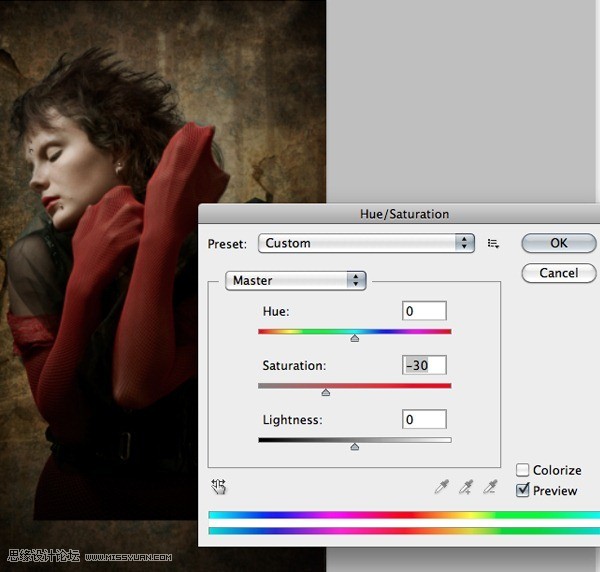Select the Add to Sample eyedropper
The image size is (600, 572).
pyautogui.click(x=466, y=487)
